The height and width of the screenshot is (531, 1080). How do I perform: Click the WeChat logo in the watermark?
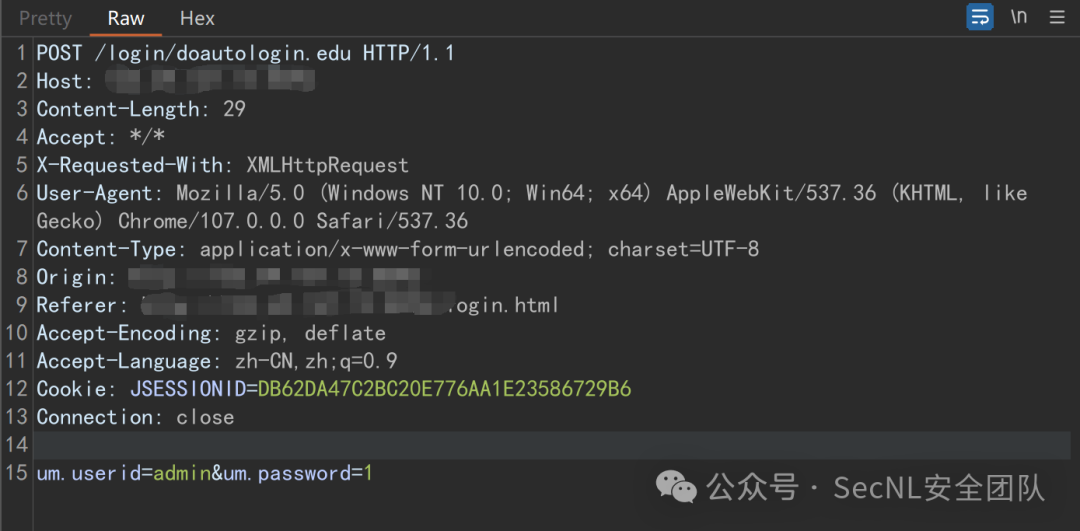click(676, 487)
